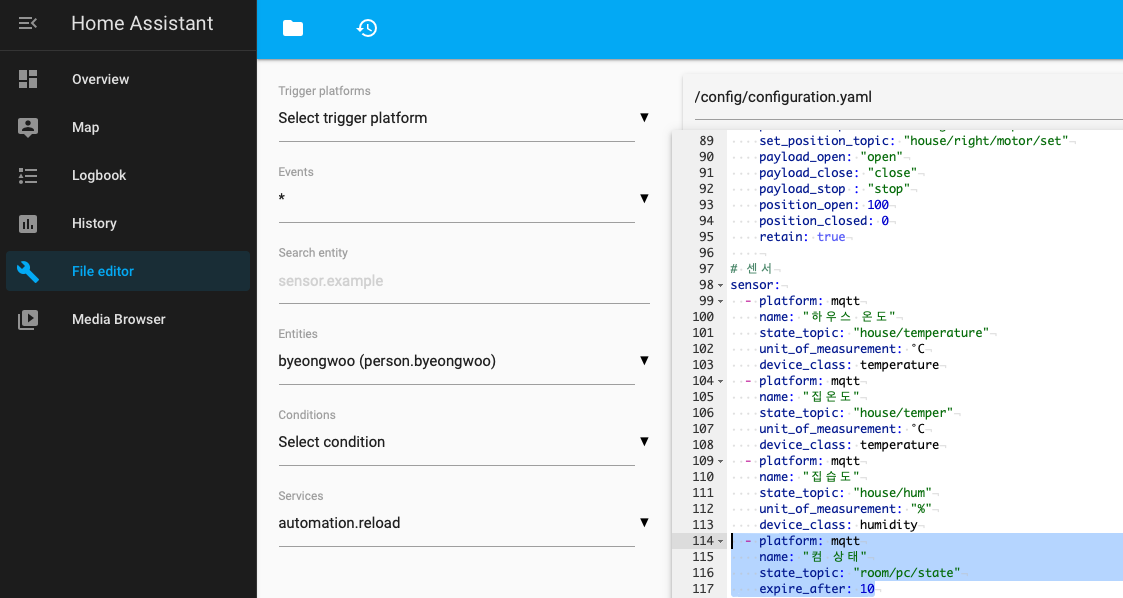Click the state_topic "house/temper" line
Viewport: 1123px width, 598px height.
[856, 413]
